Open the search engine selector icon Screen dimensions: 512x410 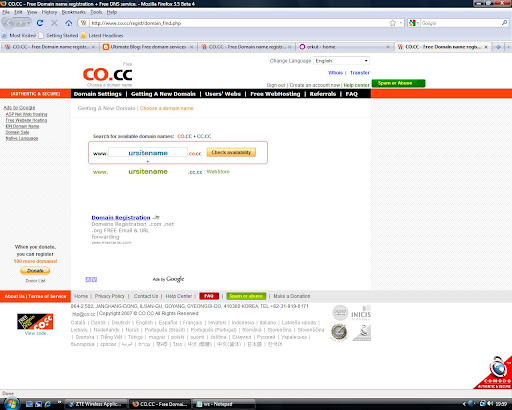[413, 23]
